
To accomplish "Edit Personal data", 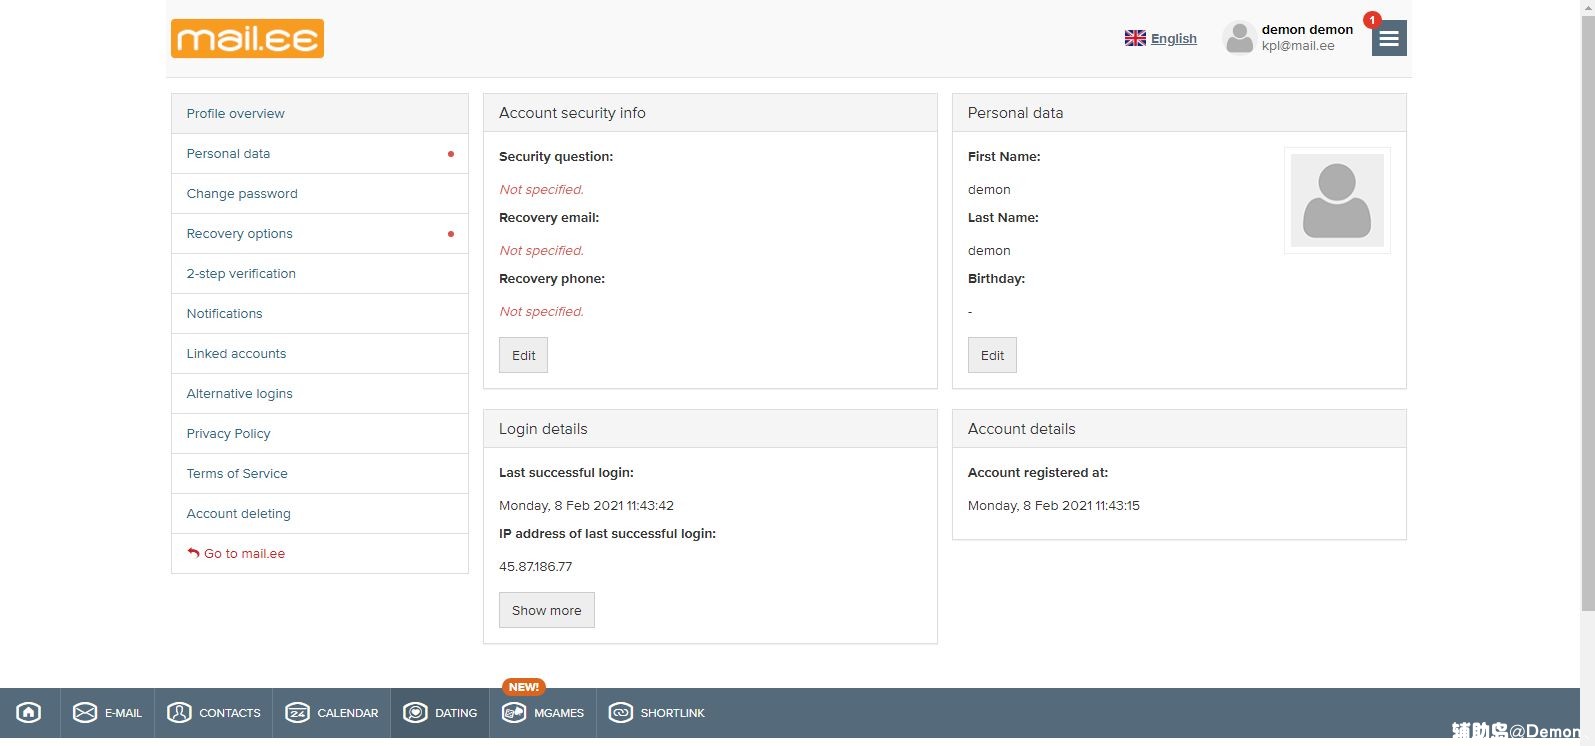I will click(992, 355).
